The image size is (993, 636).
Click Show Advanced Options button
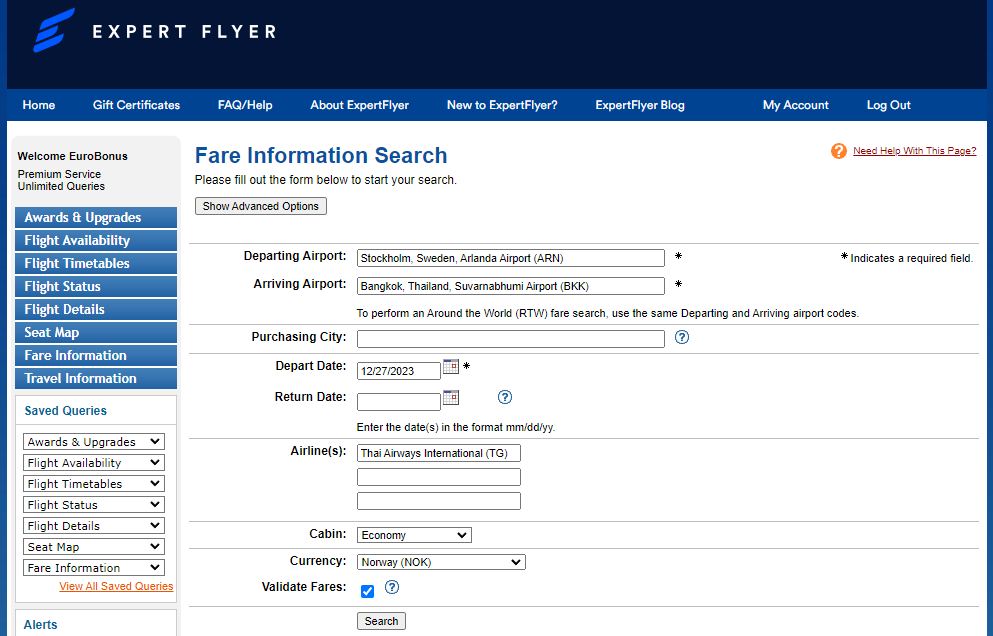(261, 206)
